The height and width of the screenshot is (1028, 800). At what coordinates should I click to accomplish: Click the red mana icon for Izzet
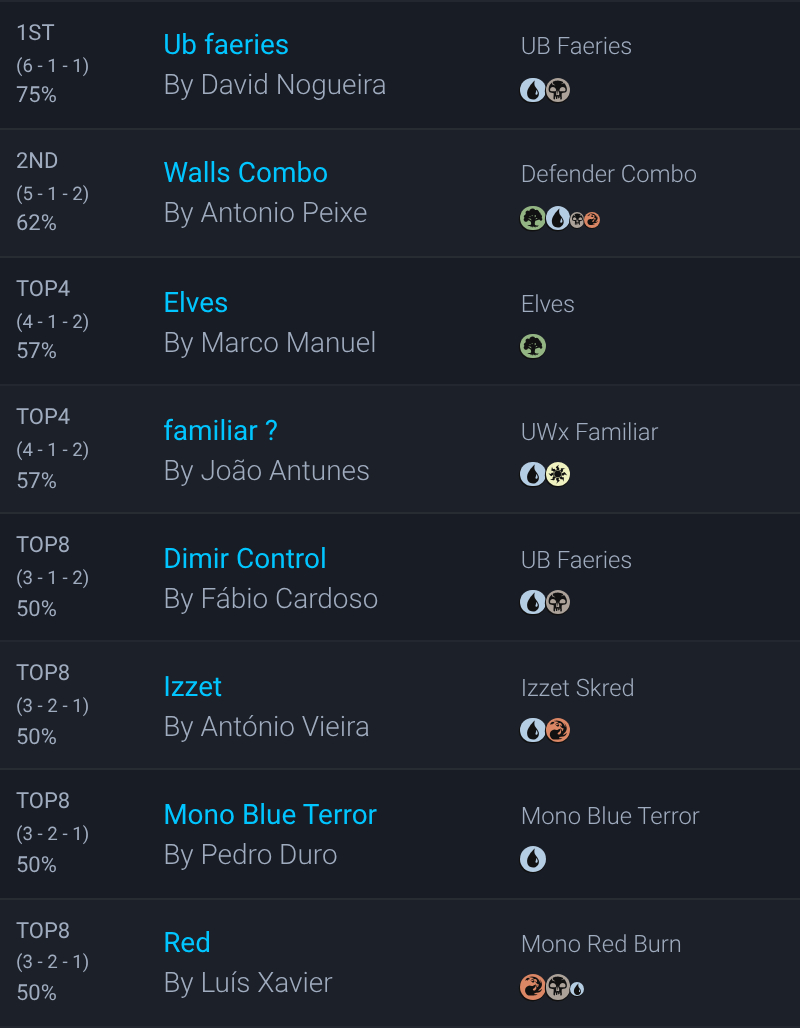558,730
